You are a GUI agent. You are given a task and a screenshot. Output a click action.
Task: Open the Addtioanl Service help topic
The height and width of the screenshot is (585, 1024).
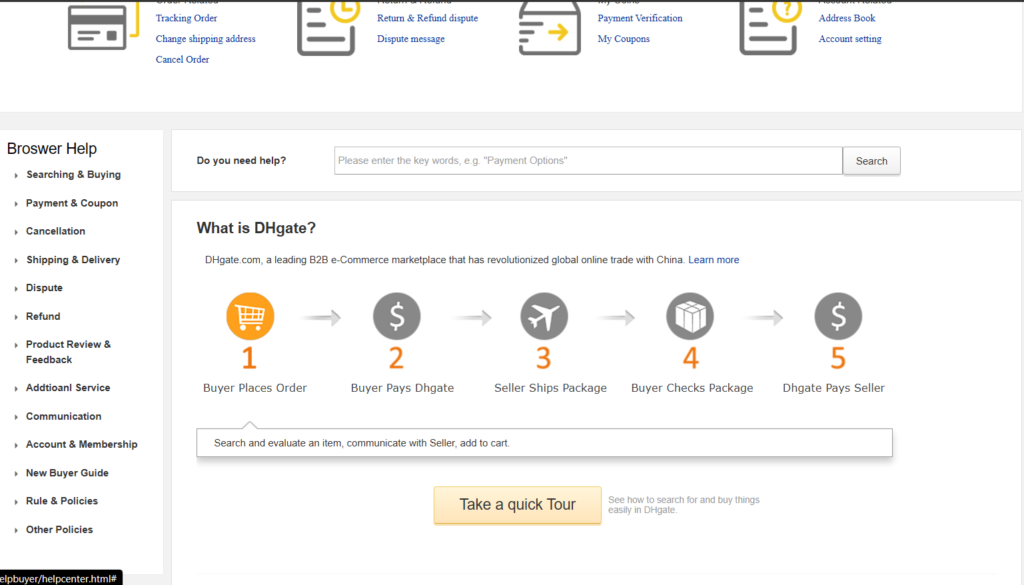68,387
